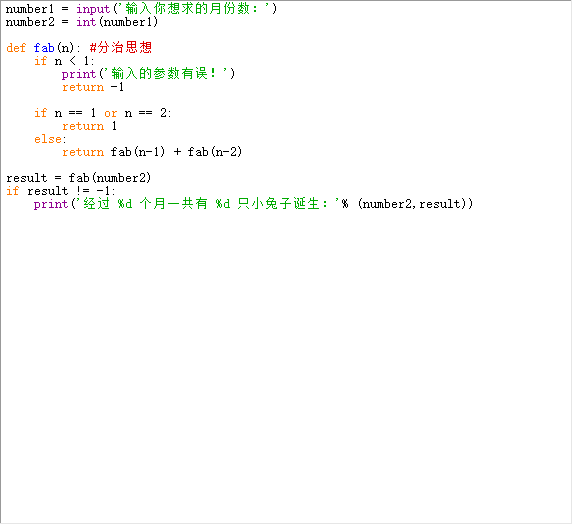Click the 'number2 = int(number1)' line
Image resolution: width=572 pixels, height=524 pixels.
click(82, 22)
